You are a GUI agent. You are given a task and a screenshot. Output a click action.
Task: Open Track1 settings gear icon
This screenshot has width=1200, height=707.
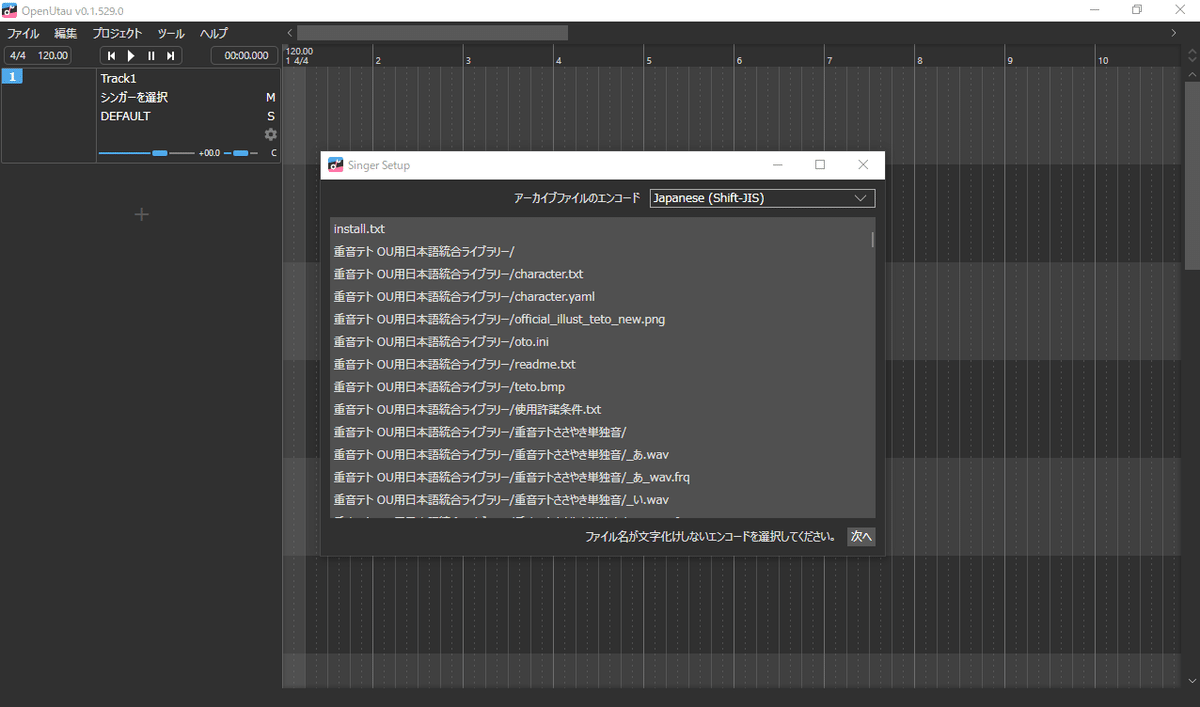(x=270, y=134)
